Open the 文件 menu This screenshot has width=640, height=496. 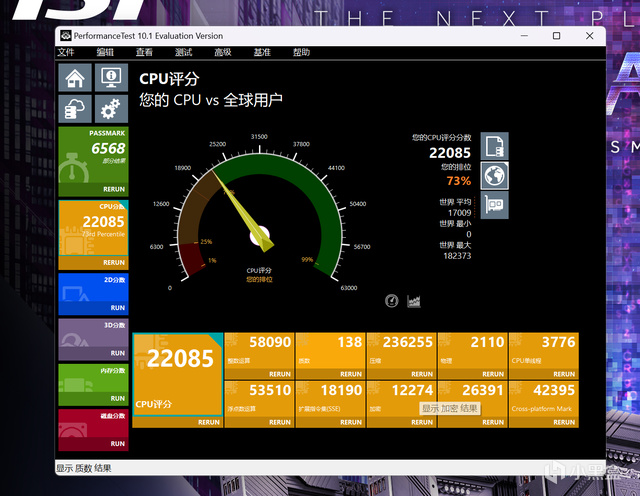66,52
